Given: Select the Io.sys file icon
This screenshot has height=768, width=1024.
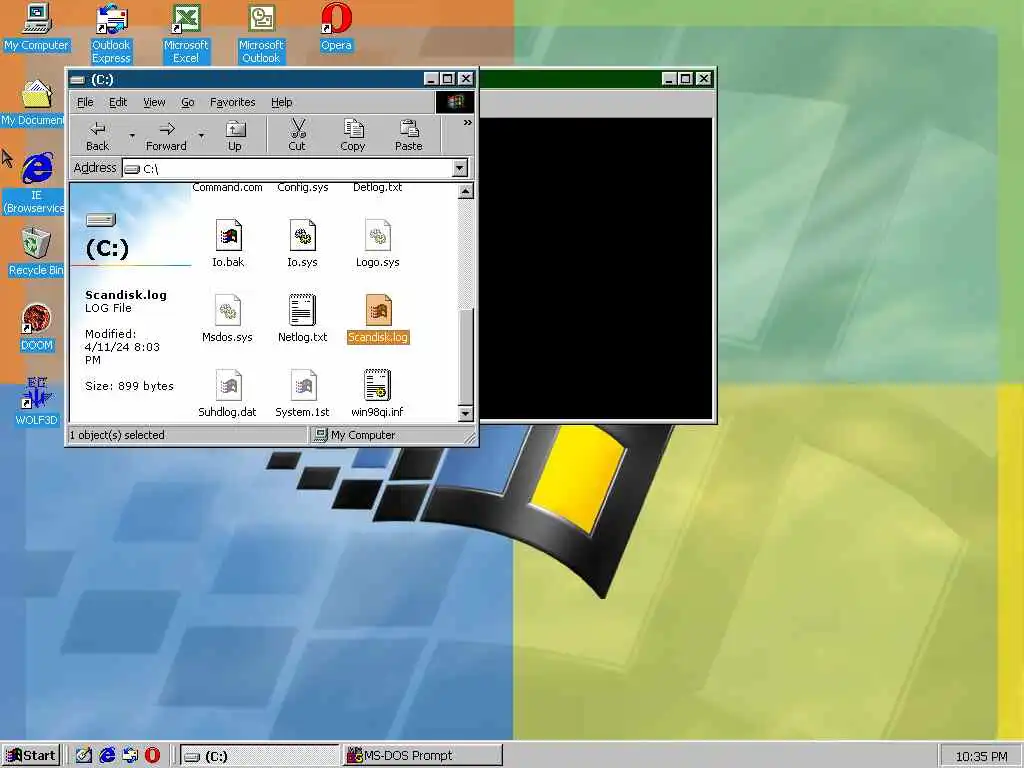Looking at the screenshot, I should pos(302,236).
